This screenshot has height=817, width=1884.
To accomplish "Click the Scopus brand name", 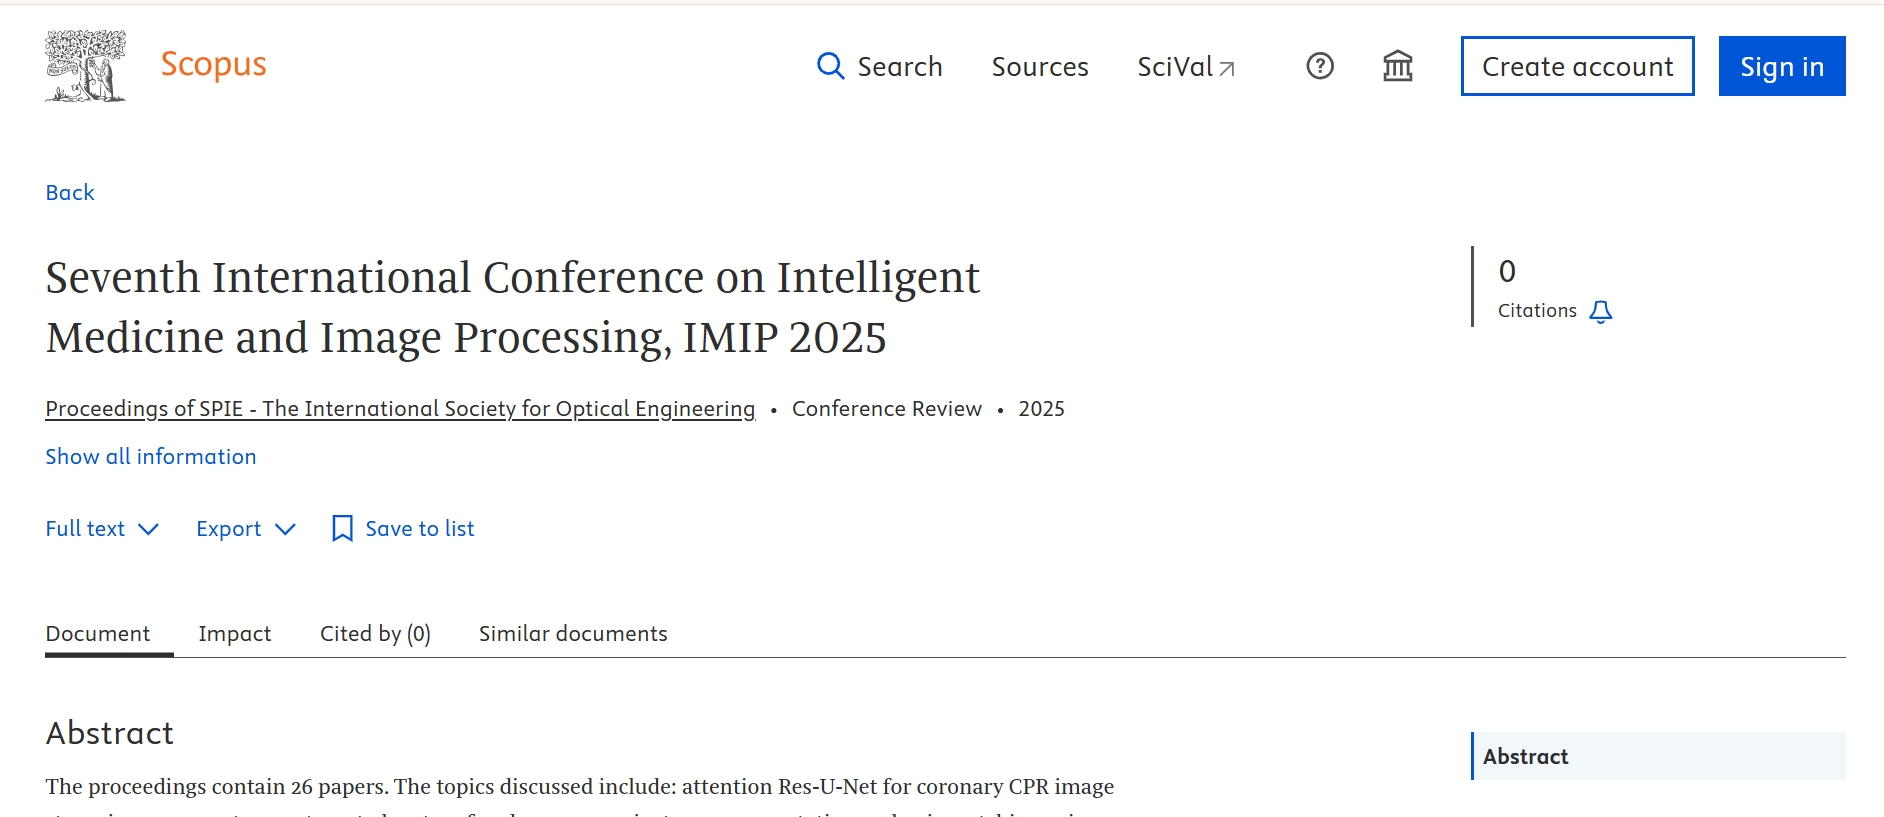I will click(213, 64).
